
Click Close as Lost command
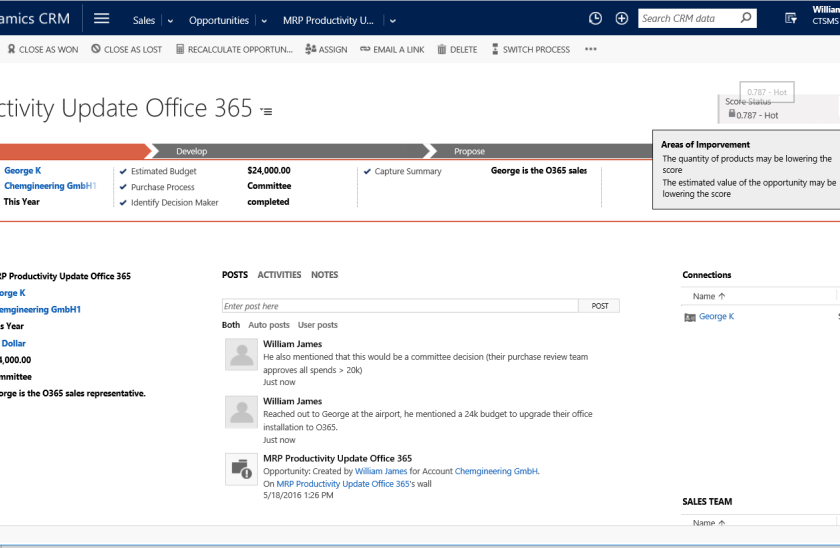[x=126, y=49]
